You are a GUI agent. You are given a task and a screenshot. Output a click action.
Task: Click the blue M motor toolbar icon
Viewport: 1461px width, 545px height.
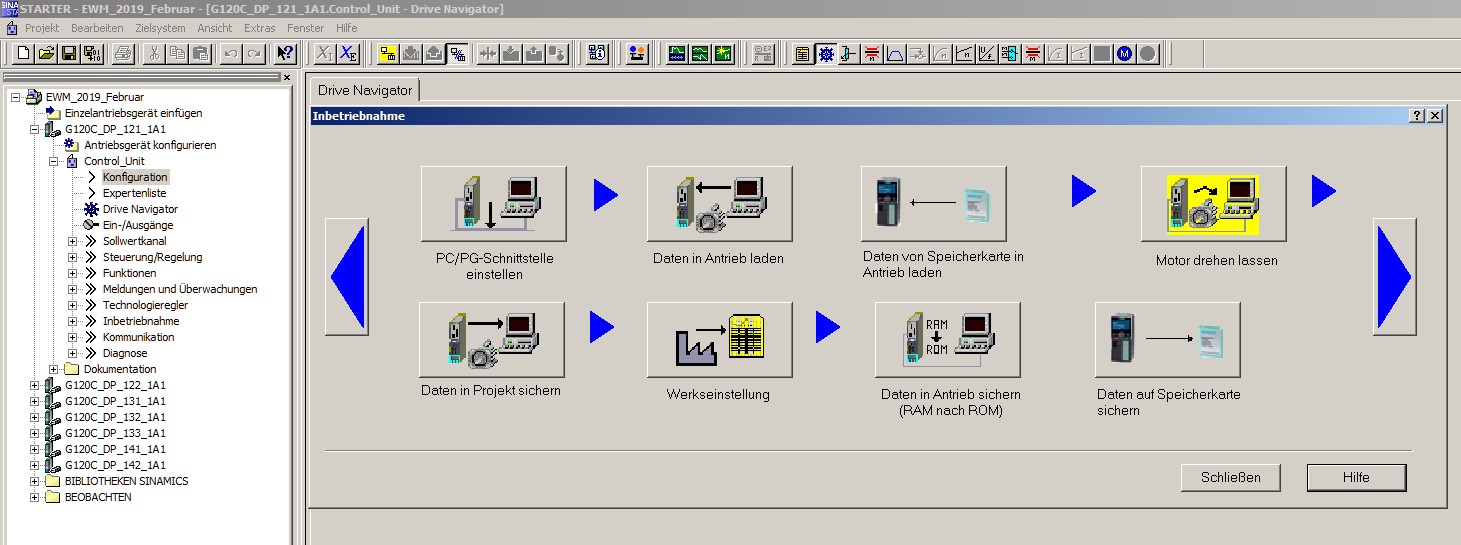(1124, 54)
